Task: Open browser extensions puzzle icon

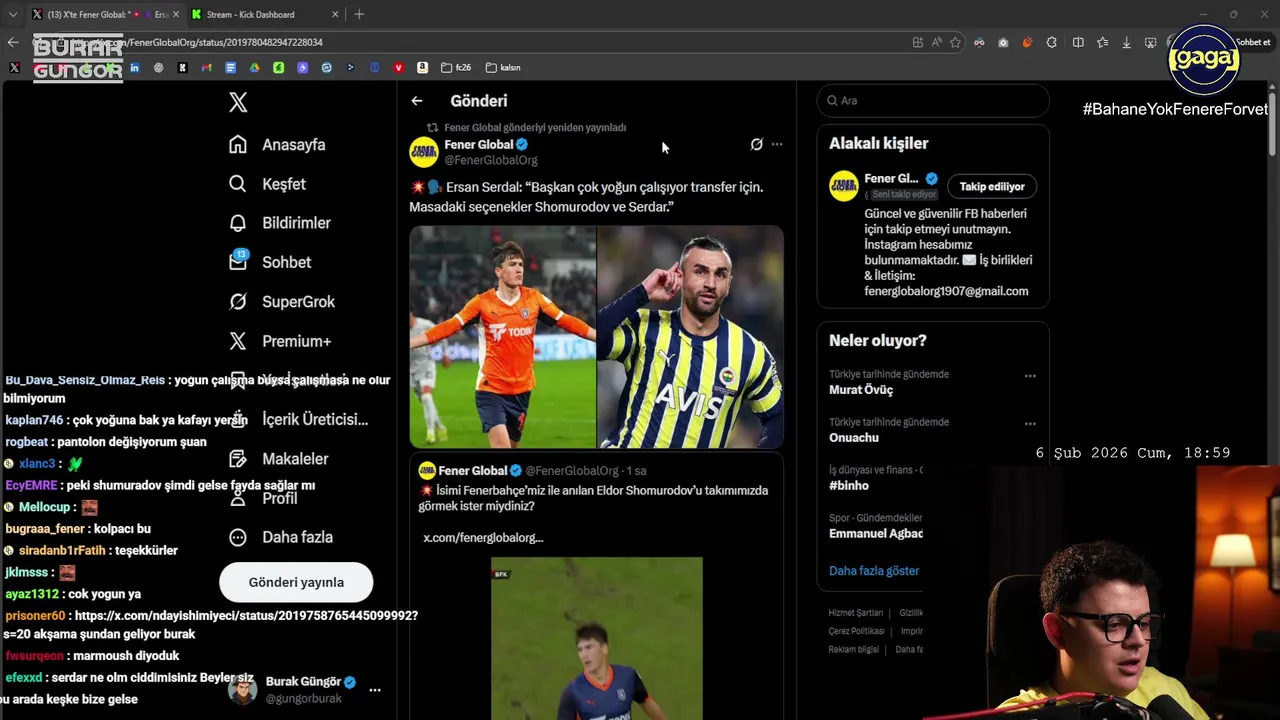Action: 1052,42
